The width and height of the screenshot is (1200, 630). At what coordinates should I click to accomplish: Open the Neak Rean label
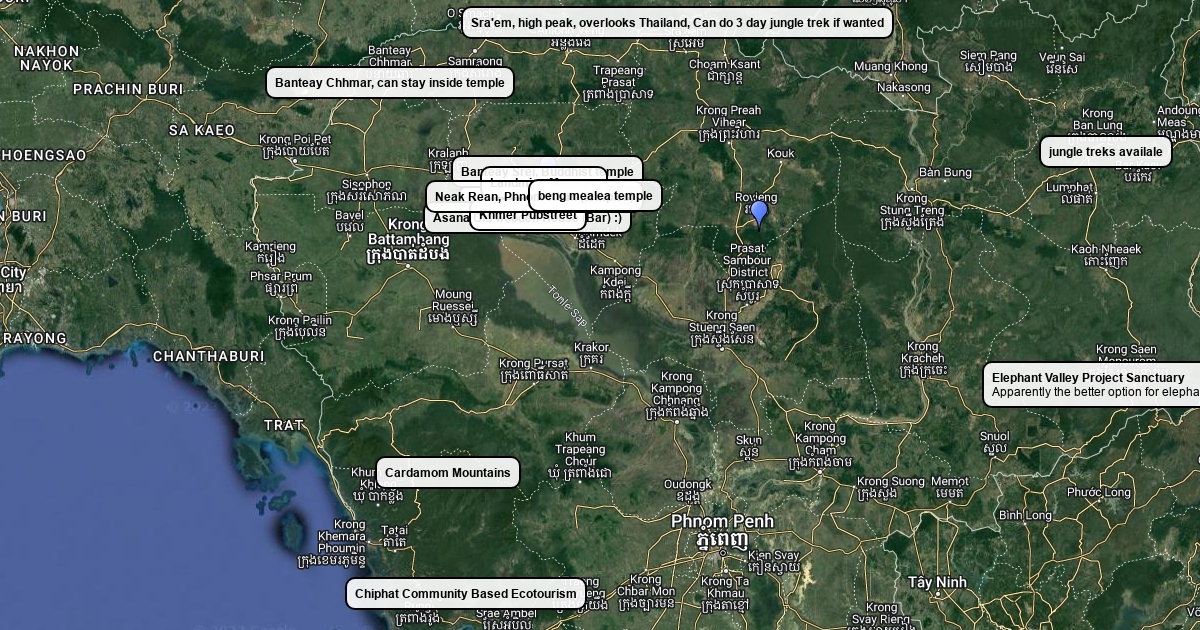click(476, 197)
